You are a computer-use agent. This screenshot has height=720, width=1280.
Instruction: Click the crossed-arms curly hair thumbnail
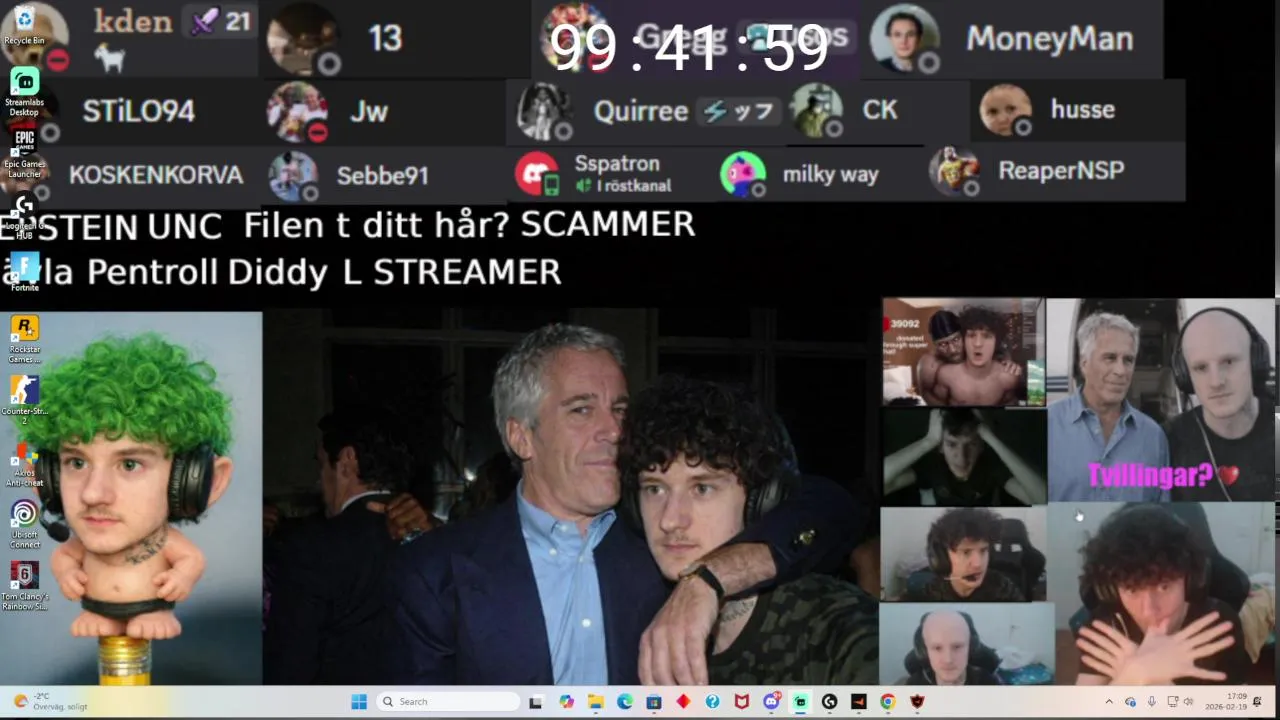[1163, 594]
